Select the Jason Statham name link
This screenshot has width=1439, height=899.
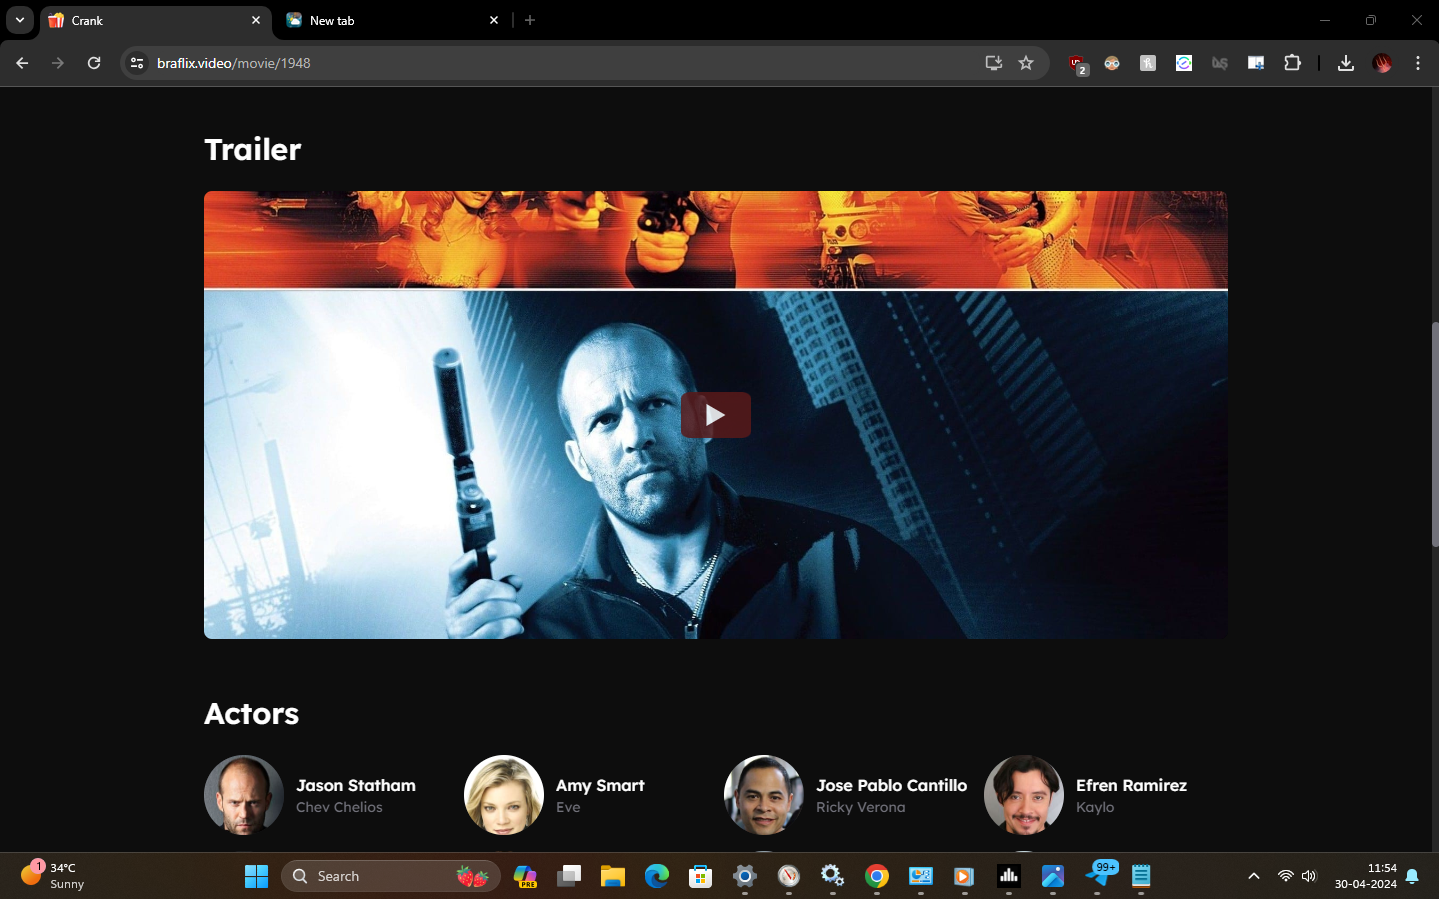356,786
